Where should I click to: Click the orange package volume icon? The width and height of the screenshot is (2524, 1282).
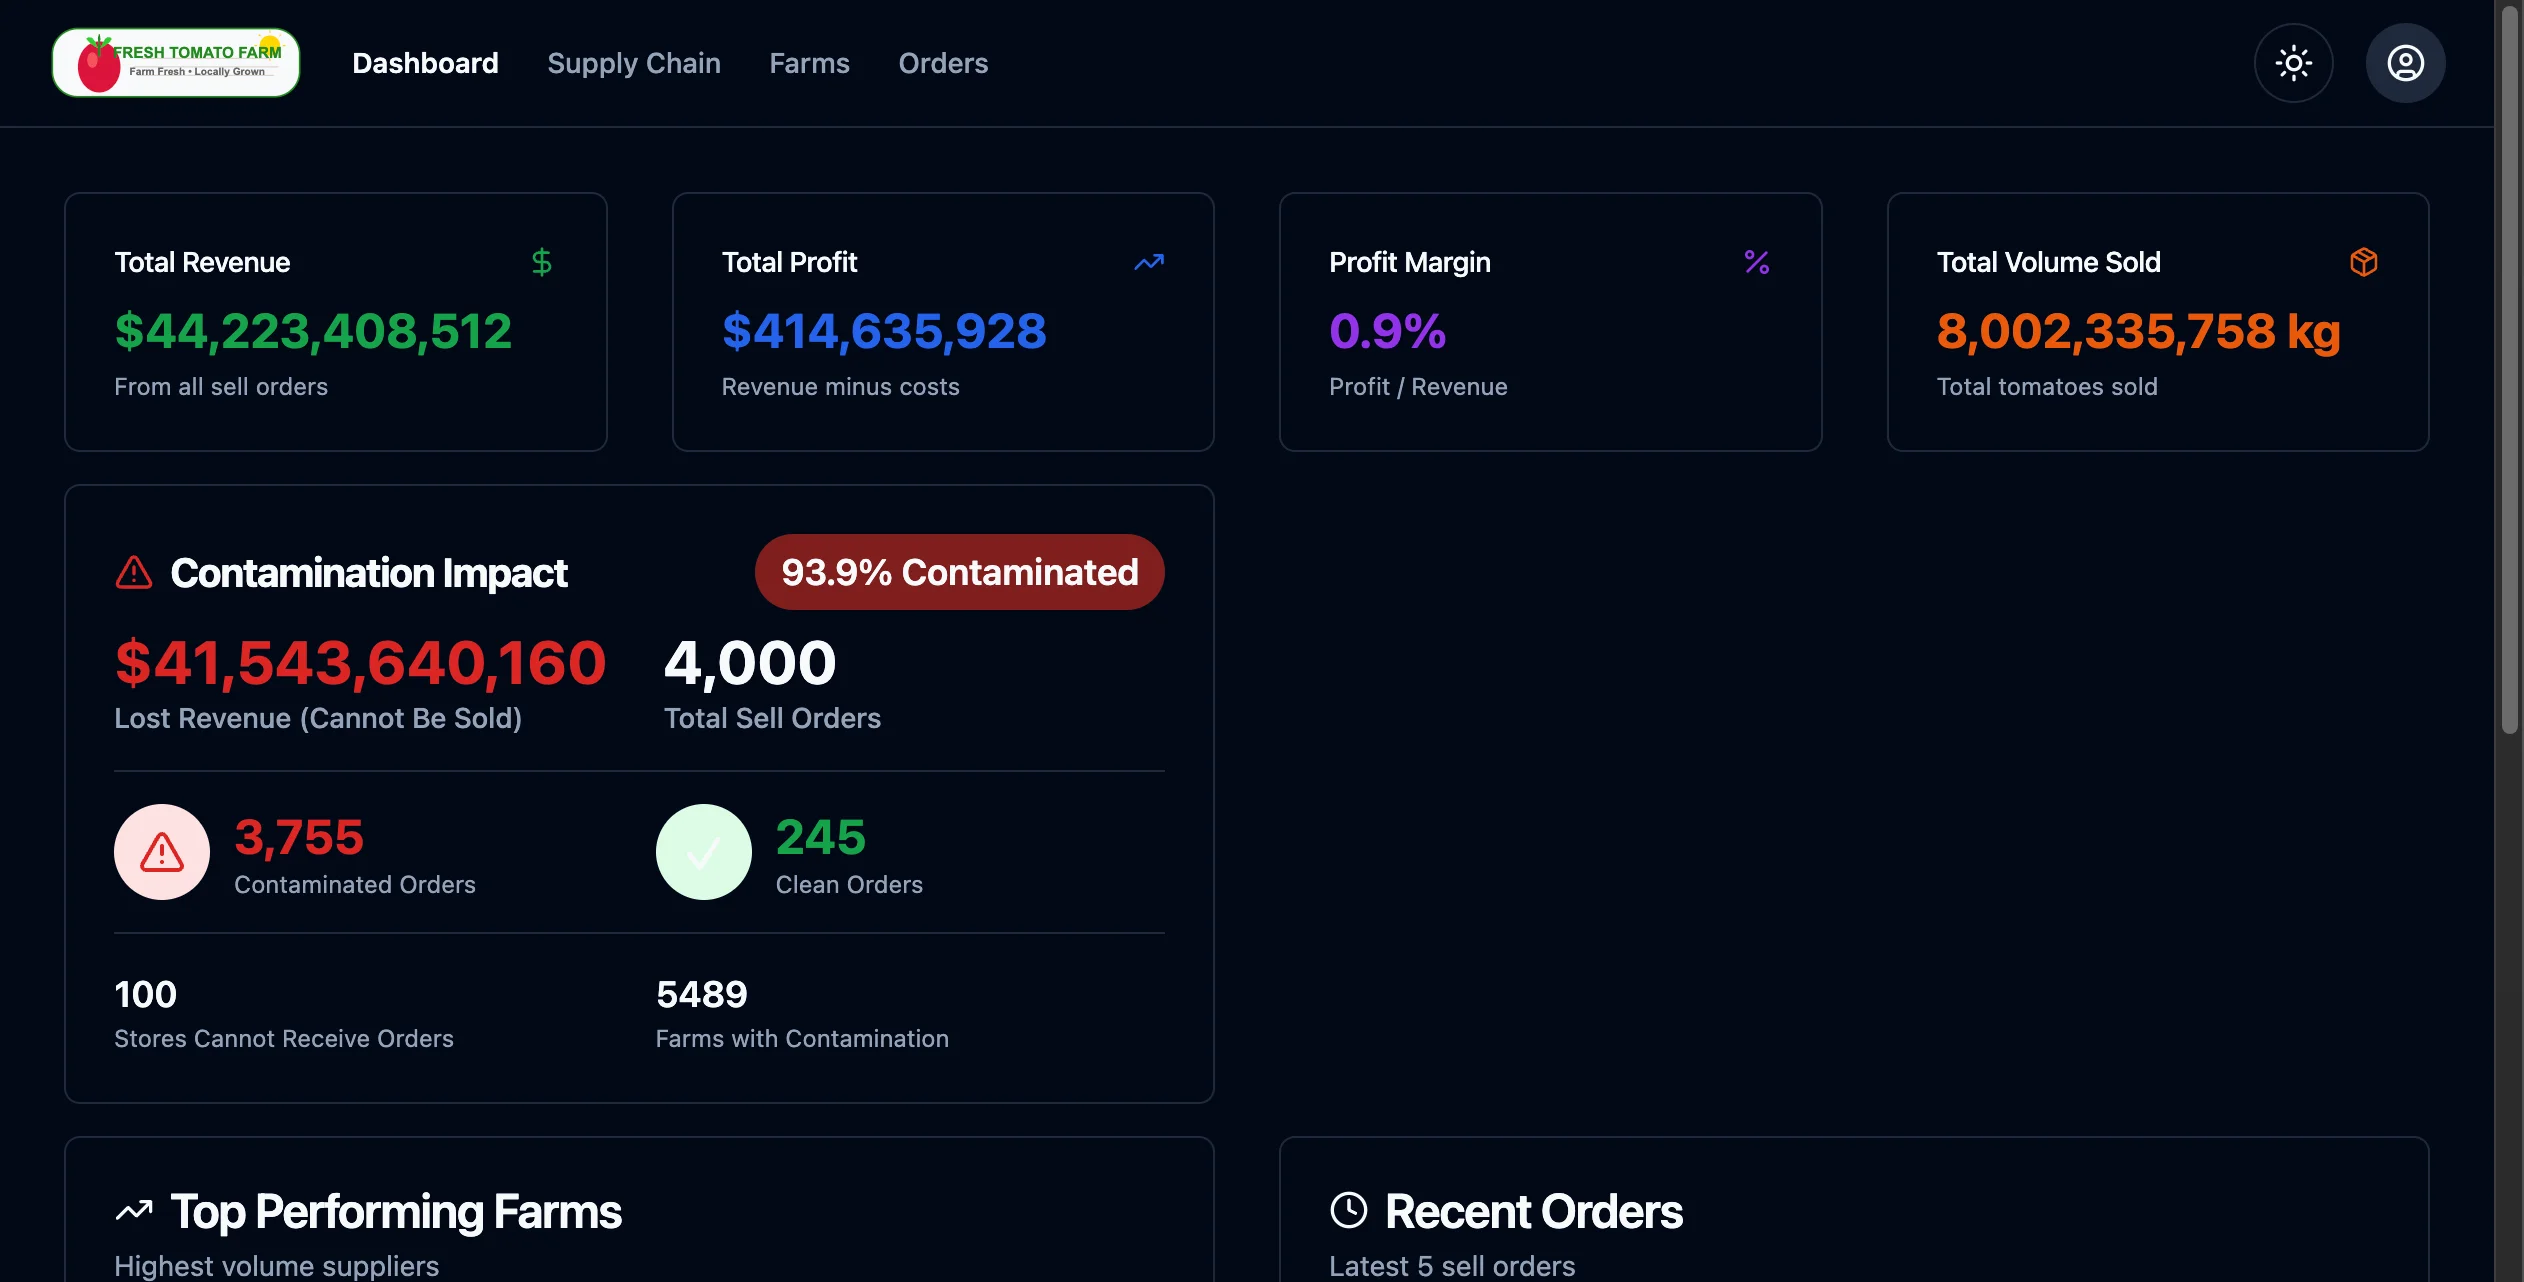click(2363, 262)
